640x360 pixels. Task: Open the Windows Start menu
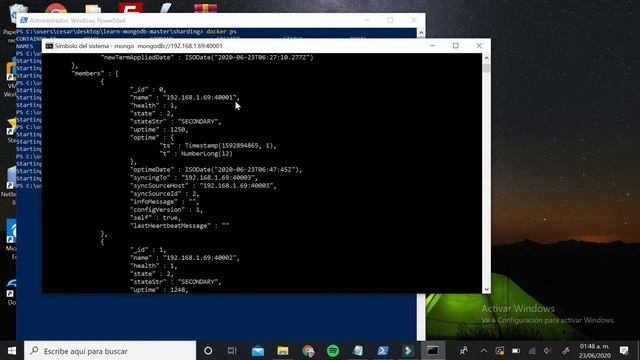click(12, 351)
